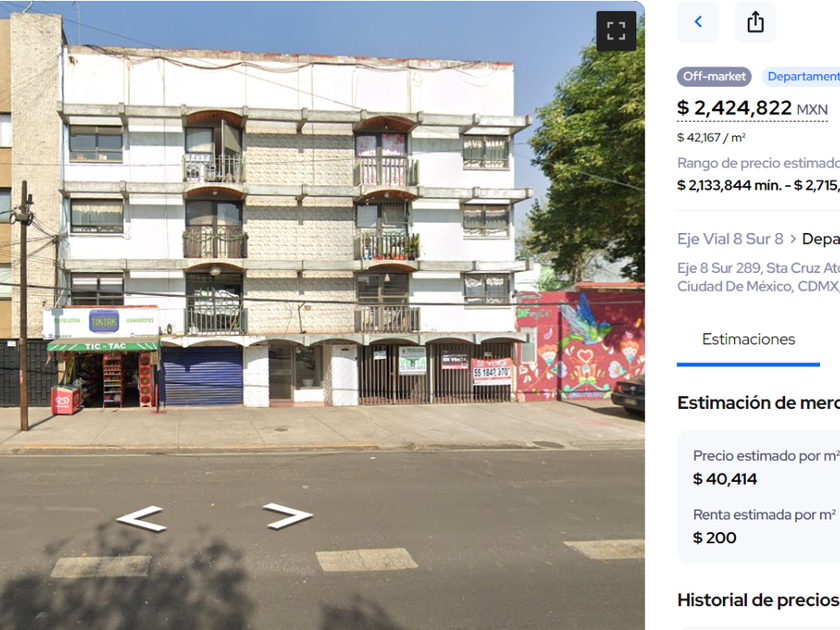Click the Renta estimada por m² value $ 200

[715, 538]
